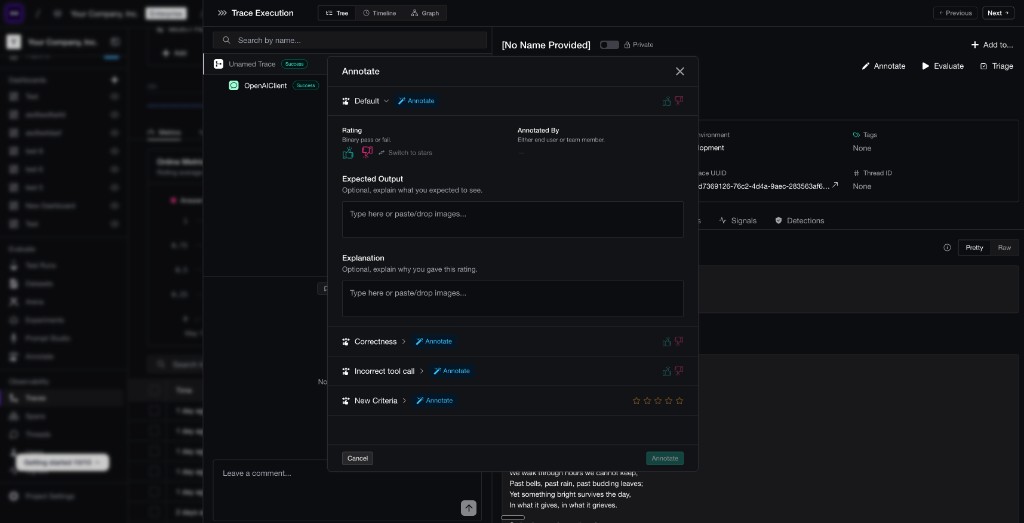
Task: Expand the Correctness criteria chevron
Action: pyautogui.click(x=404, y=341)
